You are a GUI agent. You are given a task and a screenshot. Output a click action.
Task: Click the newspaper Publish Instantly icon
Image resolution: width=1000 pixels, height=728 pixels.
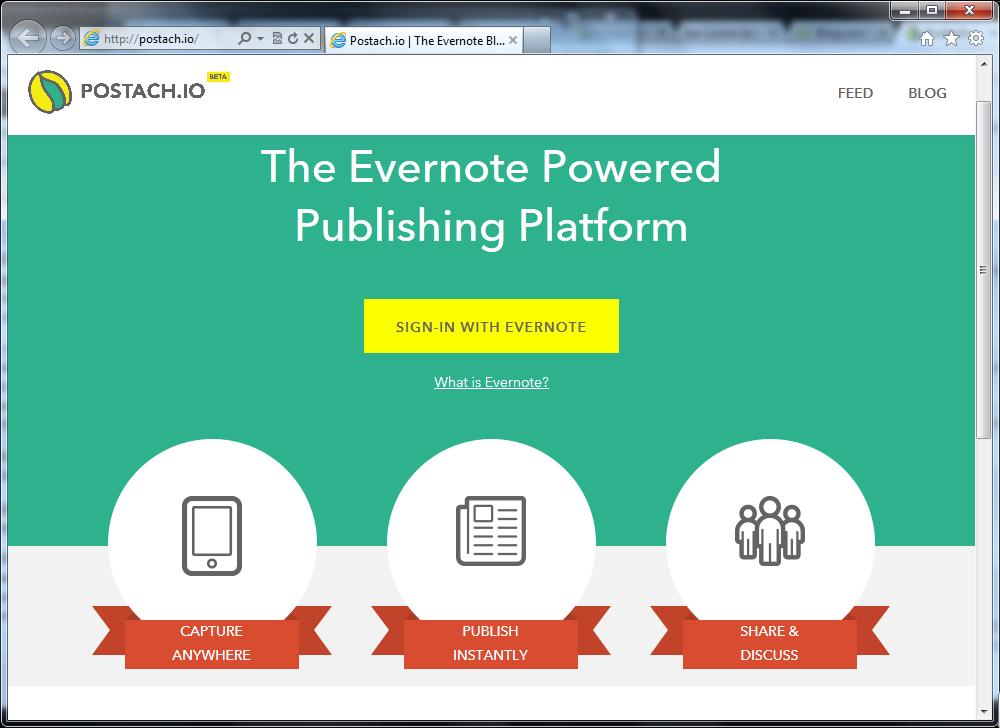tap(490, 530)
